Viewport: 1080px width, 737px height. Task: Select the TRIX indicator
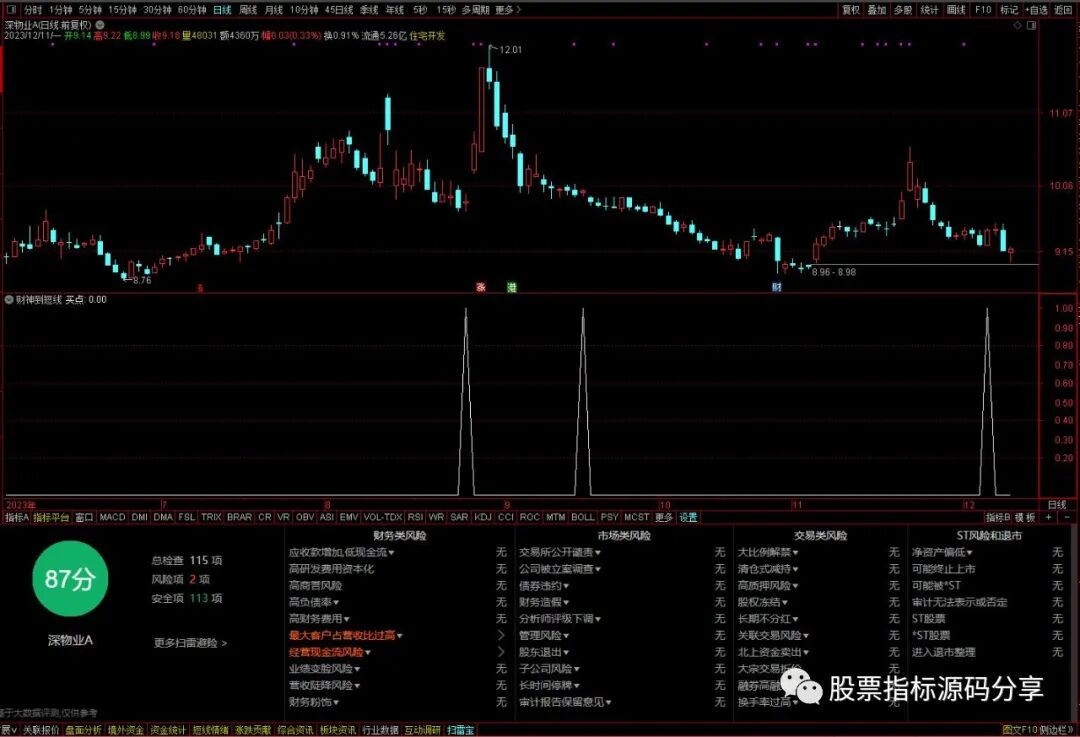(x=211, y=517)
